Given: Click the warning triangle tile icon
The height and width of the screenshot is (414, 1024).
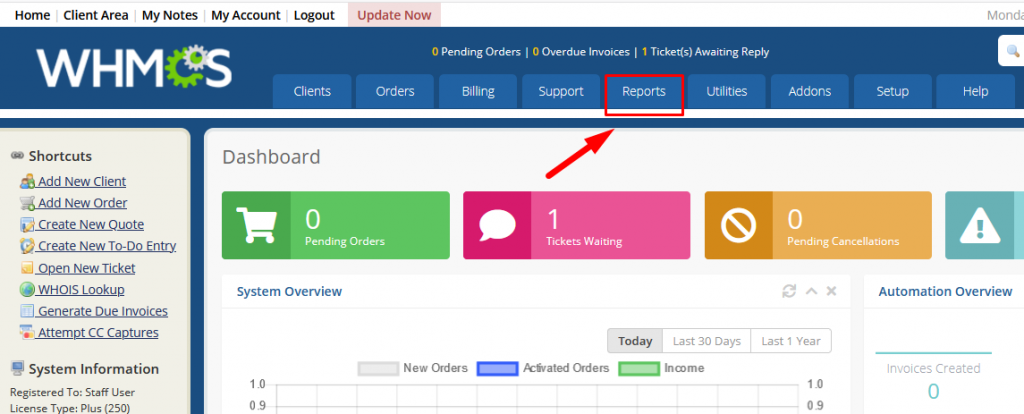Looking at the screenshot, I should (980, 225).
